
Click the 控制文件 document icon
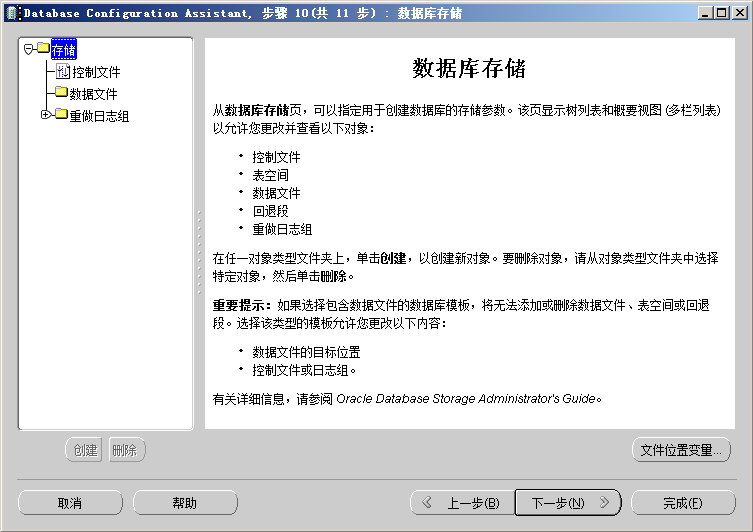pyautogui.click(x=63, y=71)
